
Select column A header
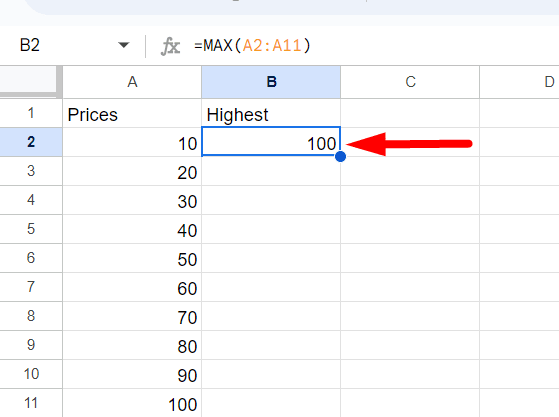coord(132,82)
